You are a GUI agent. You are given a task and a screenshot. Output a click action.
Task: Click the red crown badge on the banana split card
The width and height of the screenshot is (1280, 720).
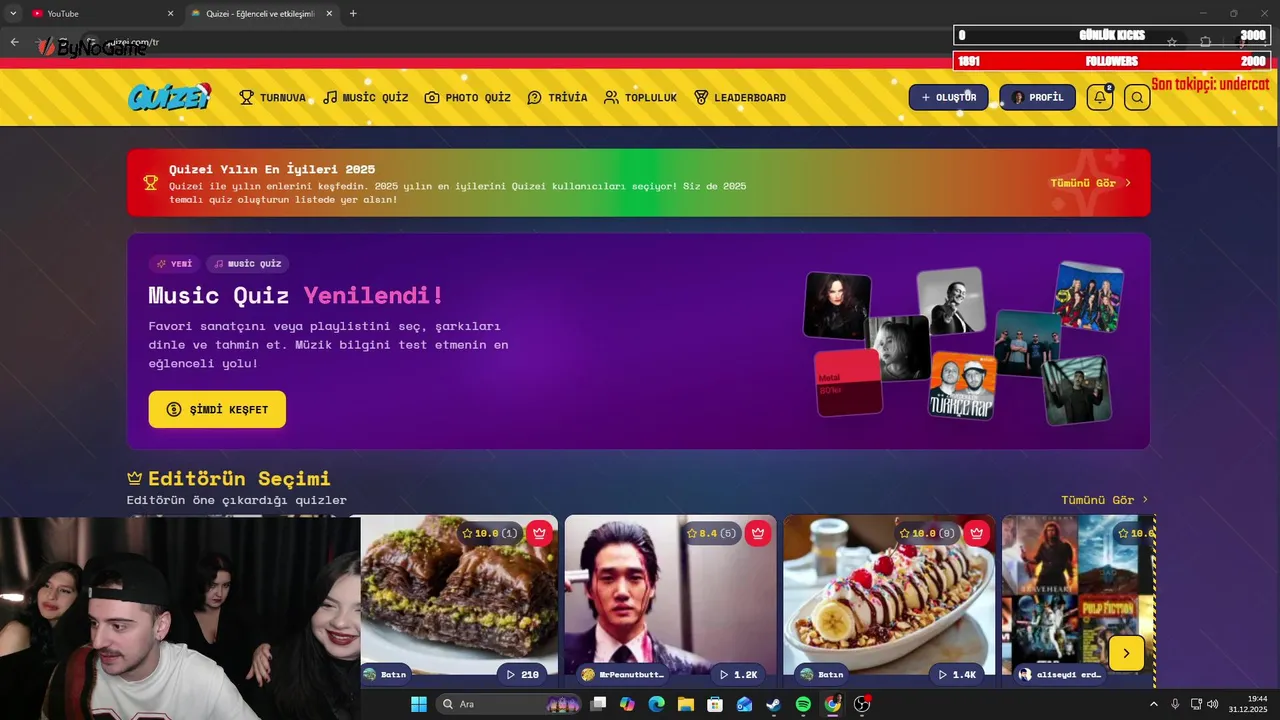pyautogui.click(x=977, y=533)
